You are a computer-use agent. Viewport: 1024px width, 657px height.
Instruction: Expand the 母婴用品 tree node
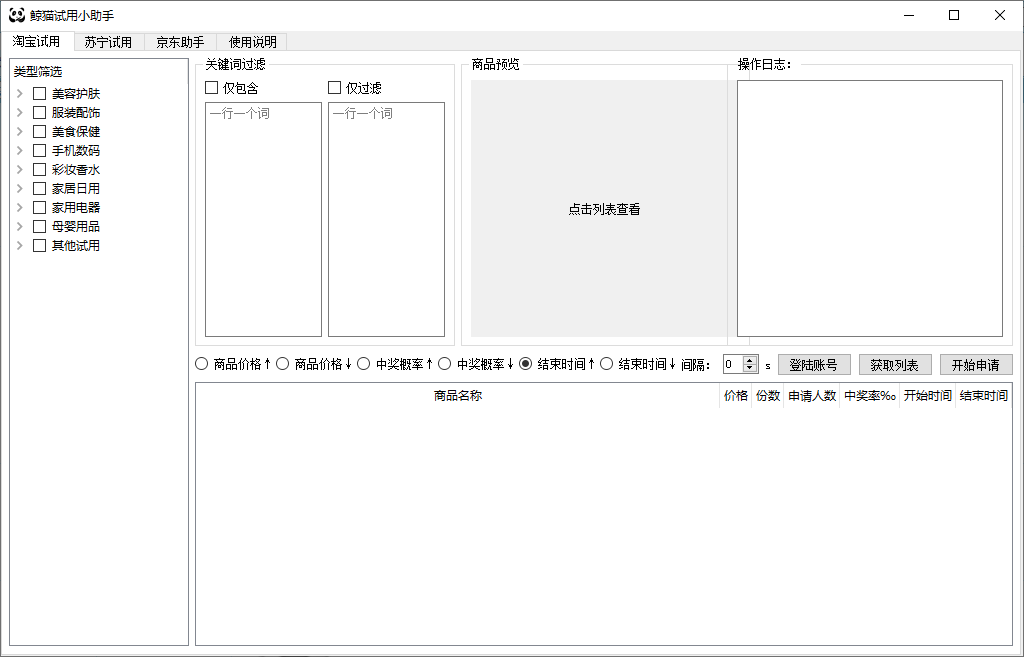[20, 226]
